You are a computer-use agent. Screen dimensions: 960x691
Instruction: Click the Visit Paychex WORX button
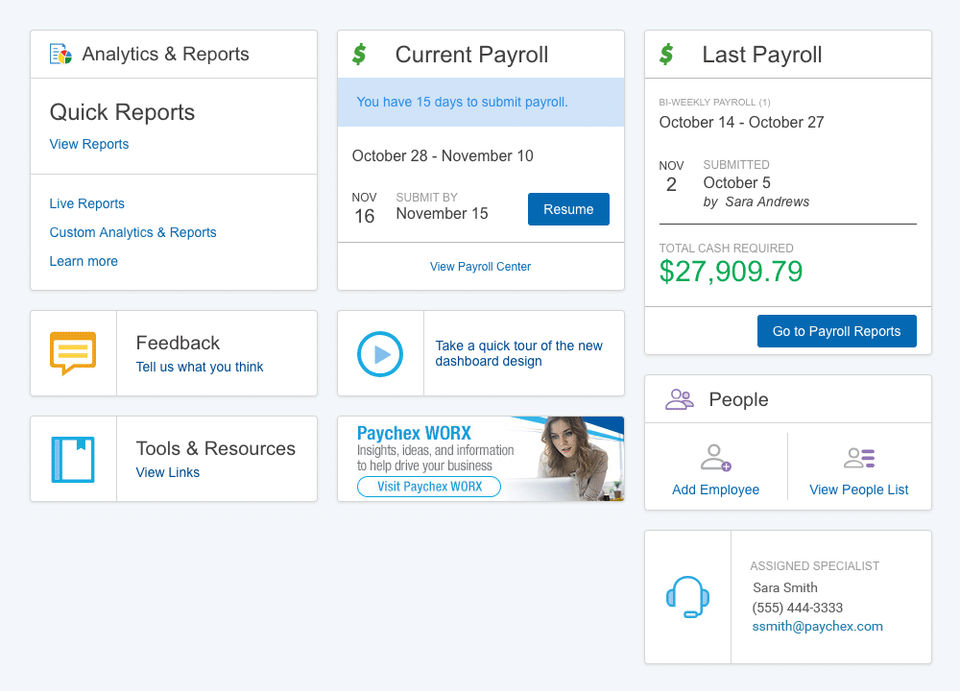point(429,487)
